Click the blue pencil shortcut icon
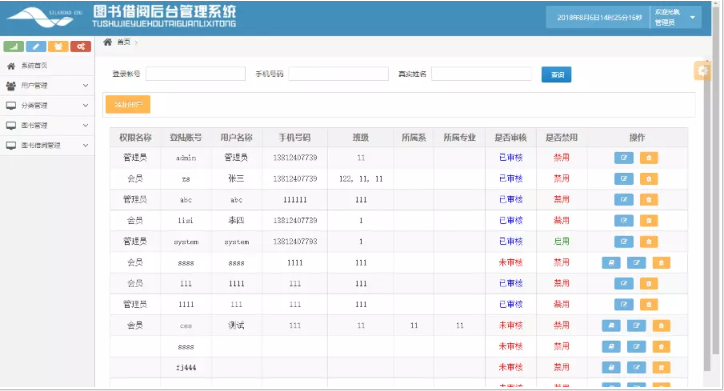724x391 pixels. [x=36, y=46]
